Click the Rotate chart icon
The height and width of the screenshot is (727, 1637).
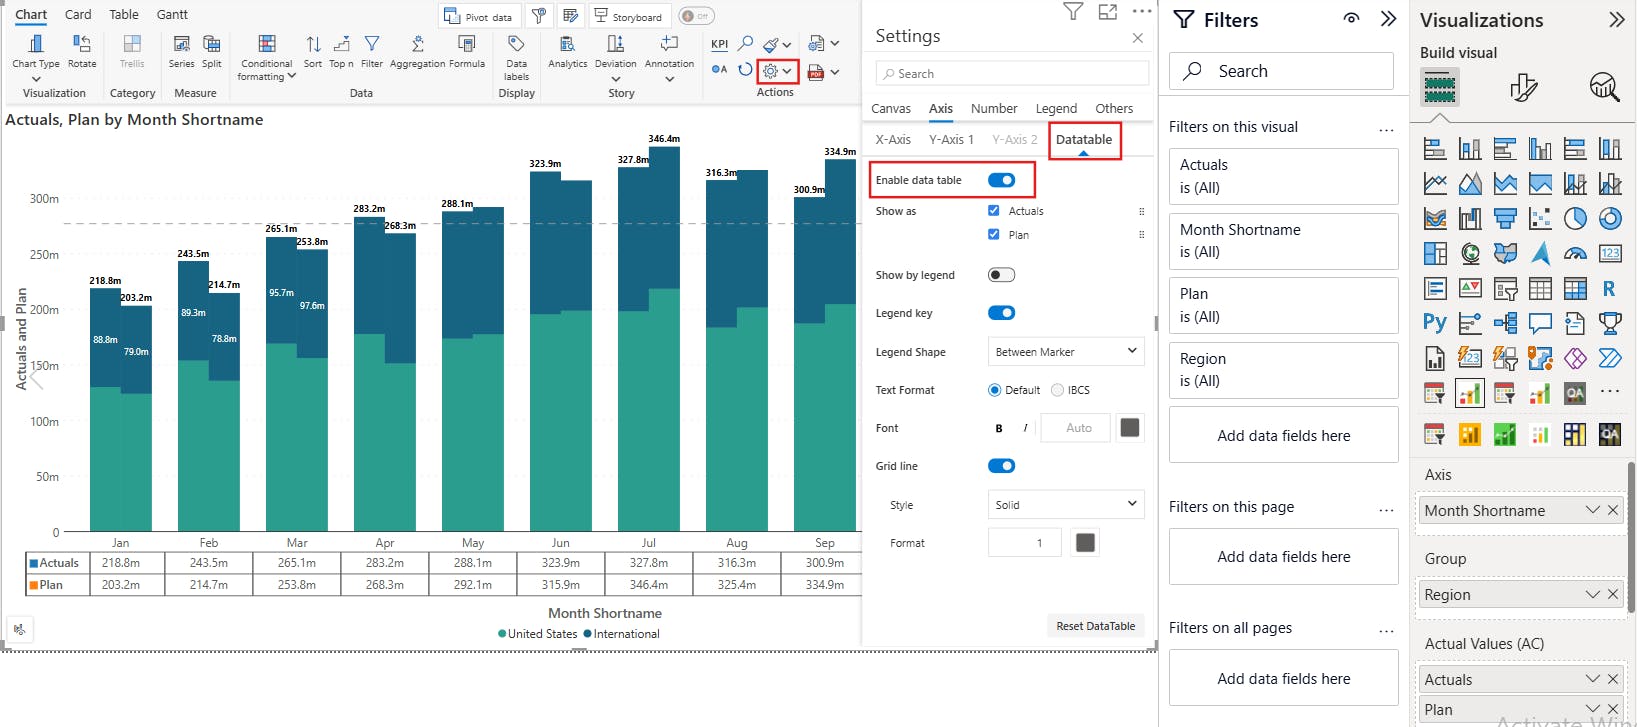tap(82, 45)
